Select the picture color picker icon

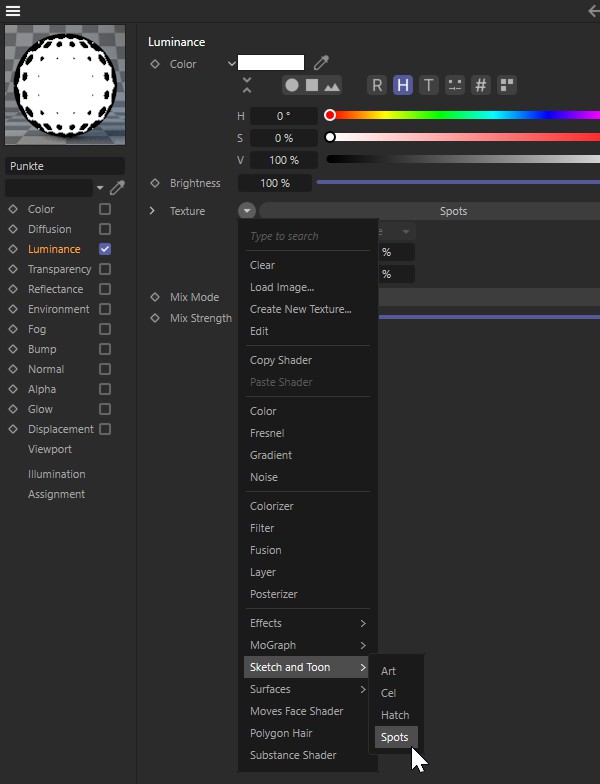point(332,86)
